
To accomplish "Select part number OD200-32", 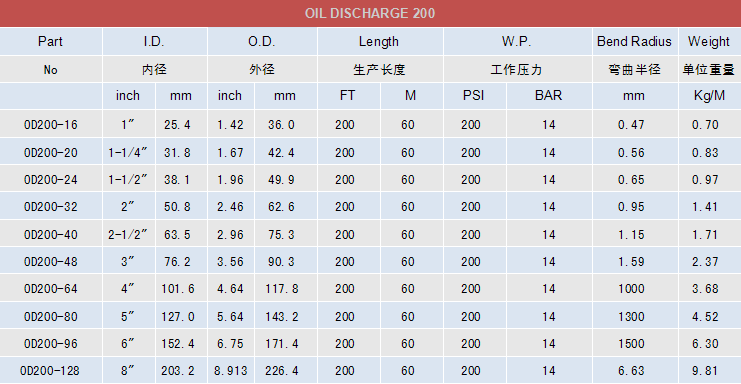I will (51, 206).
